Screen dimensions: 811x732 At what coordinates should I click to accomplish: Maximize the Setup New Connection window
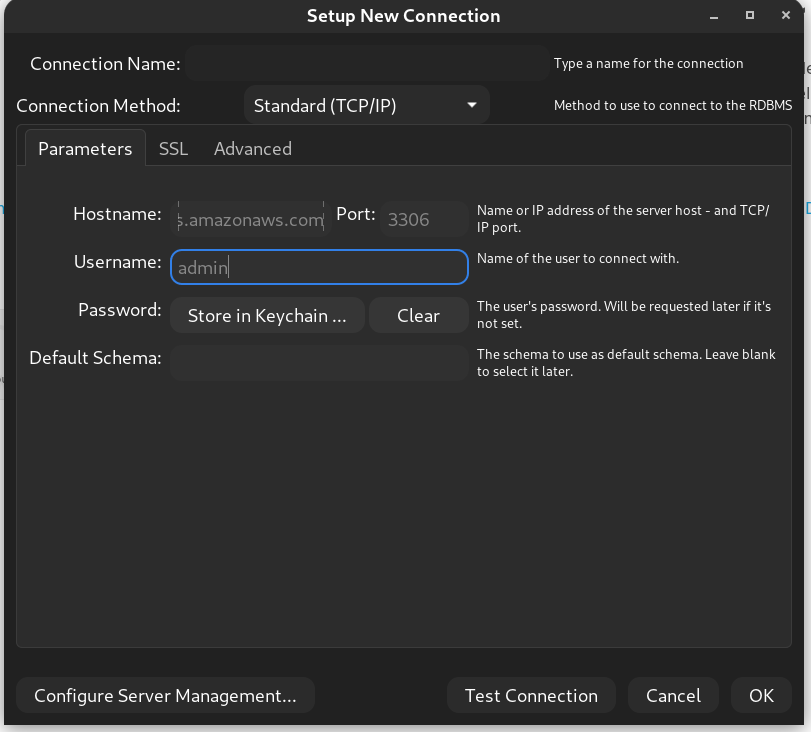[x=750, y=16]
